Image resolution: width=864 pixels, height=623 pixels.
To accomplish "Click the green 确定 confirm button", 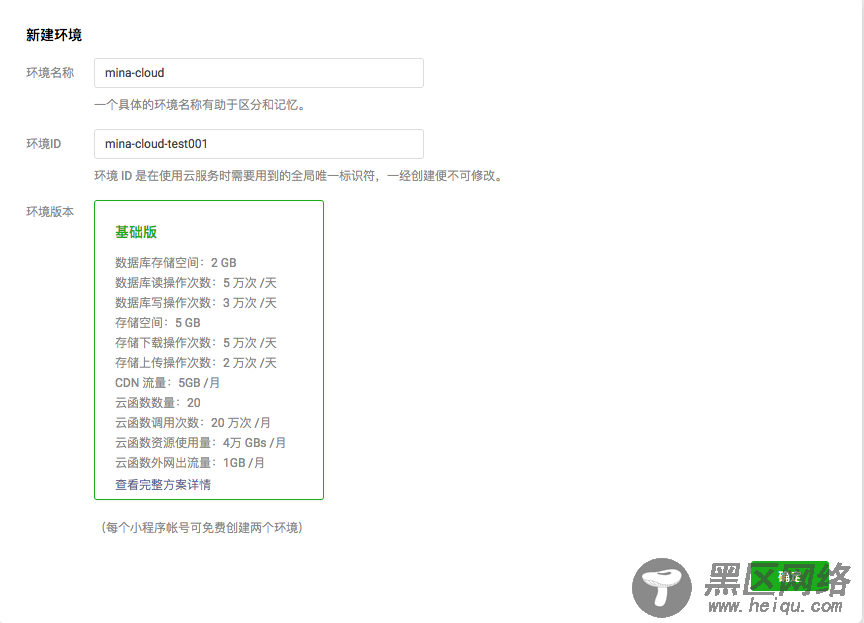I will tap(790, 577).
